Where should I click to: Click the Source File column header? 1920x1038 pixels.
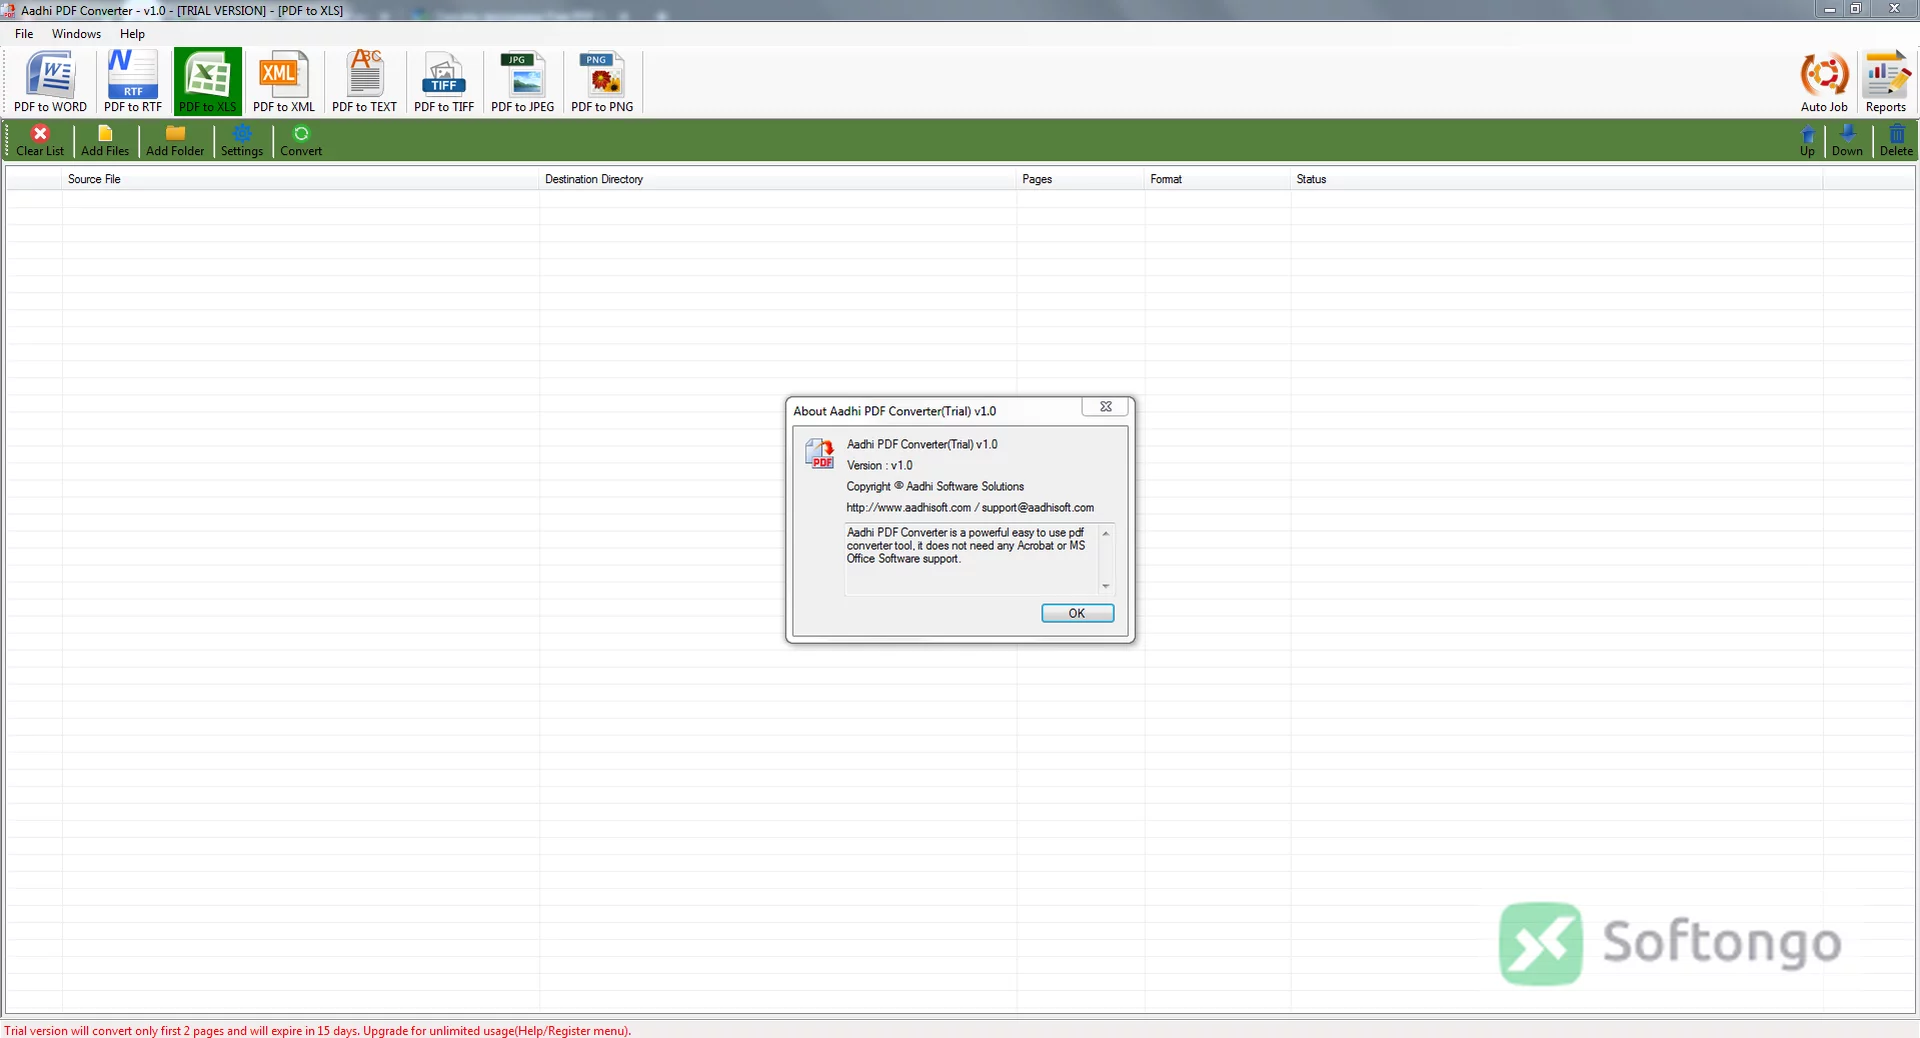(300, 179)
